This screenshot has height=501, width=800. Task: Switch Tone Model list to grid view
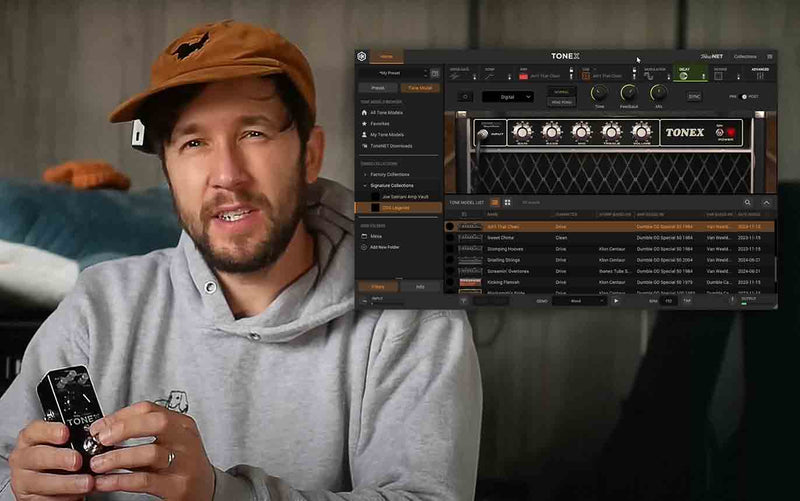[507, 203]
